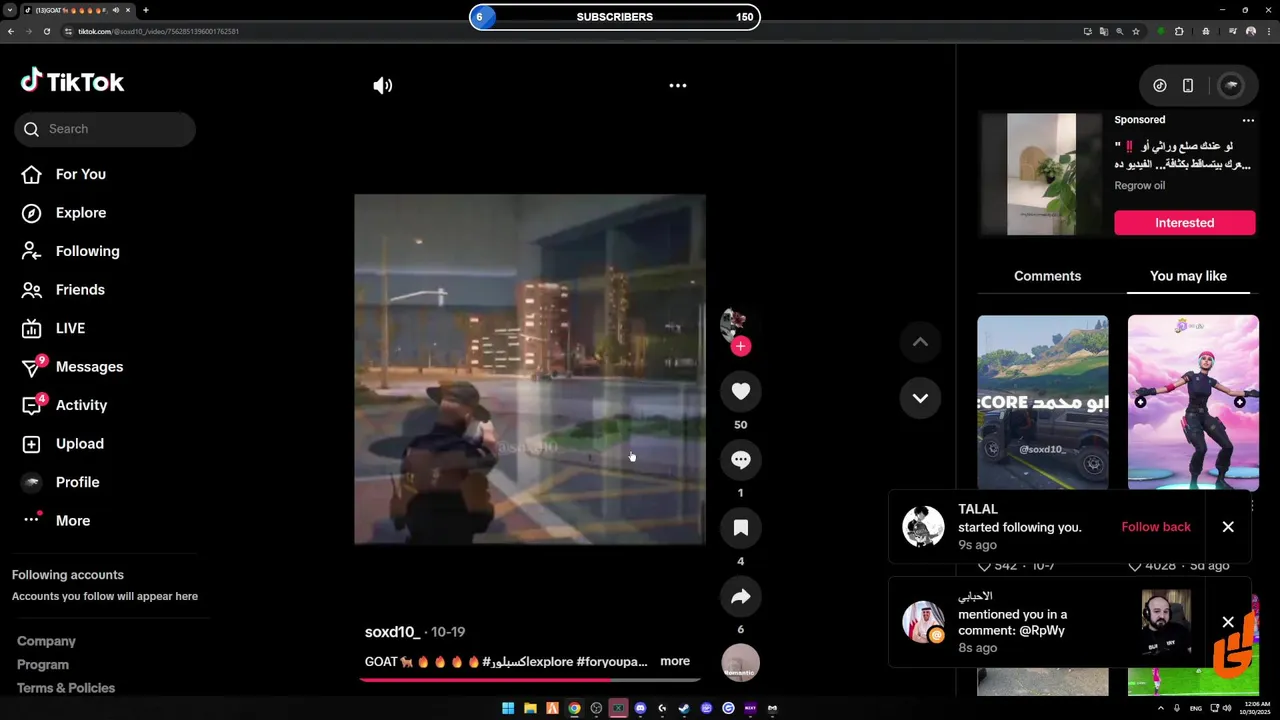Click the Interested button on ad

pos(1185,223)
